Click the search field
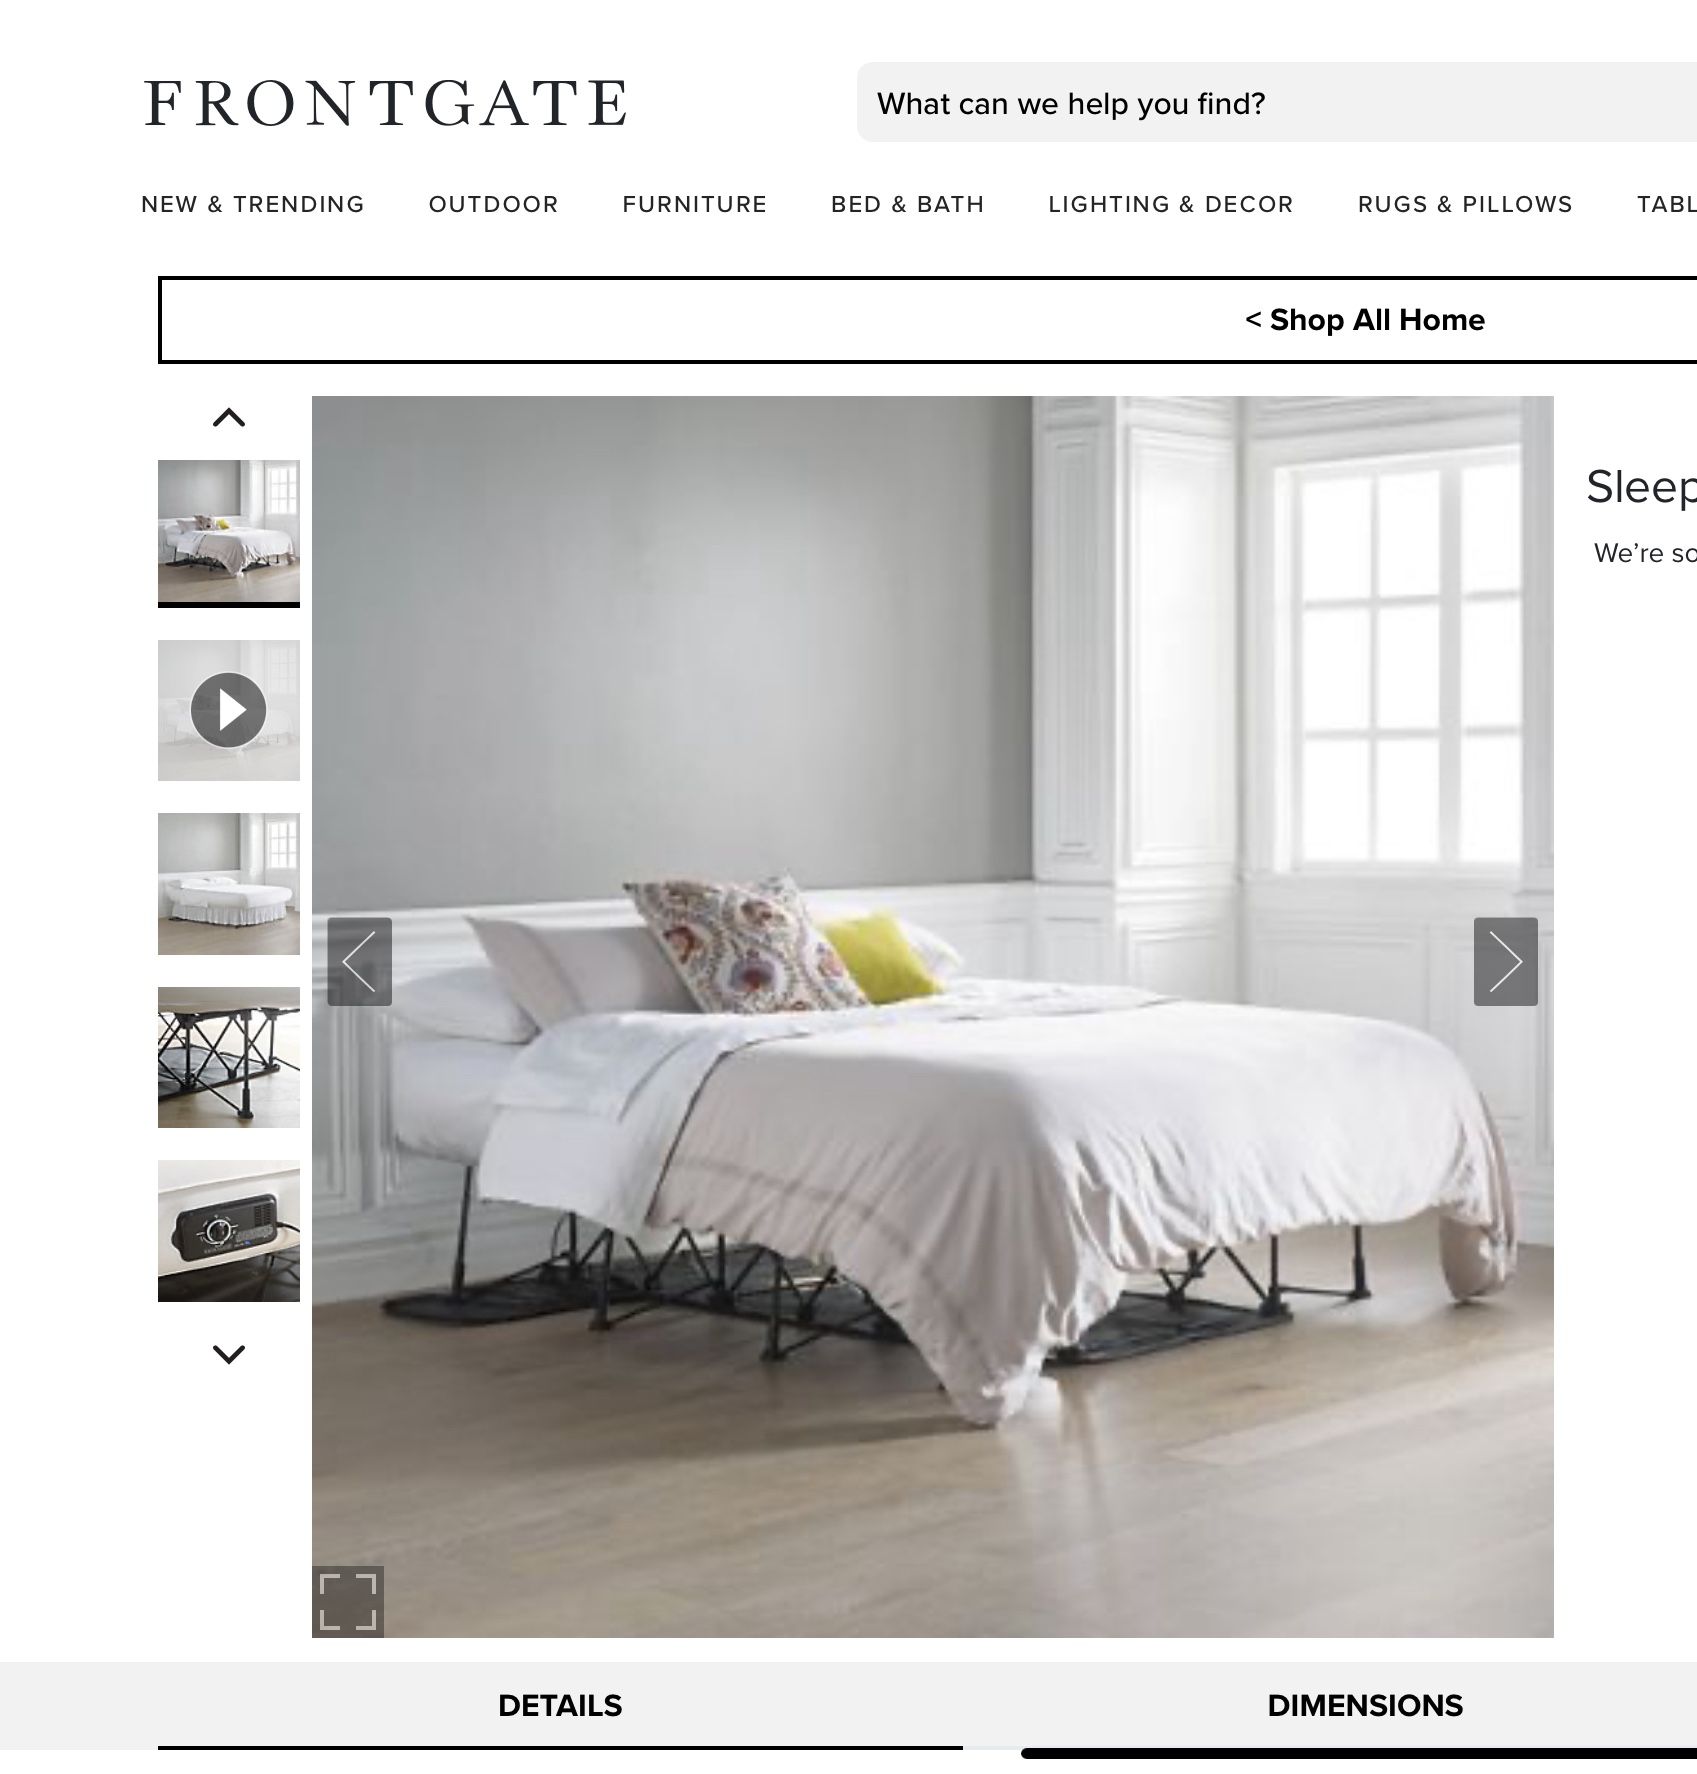 (1277, 103)
